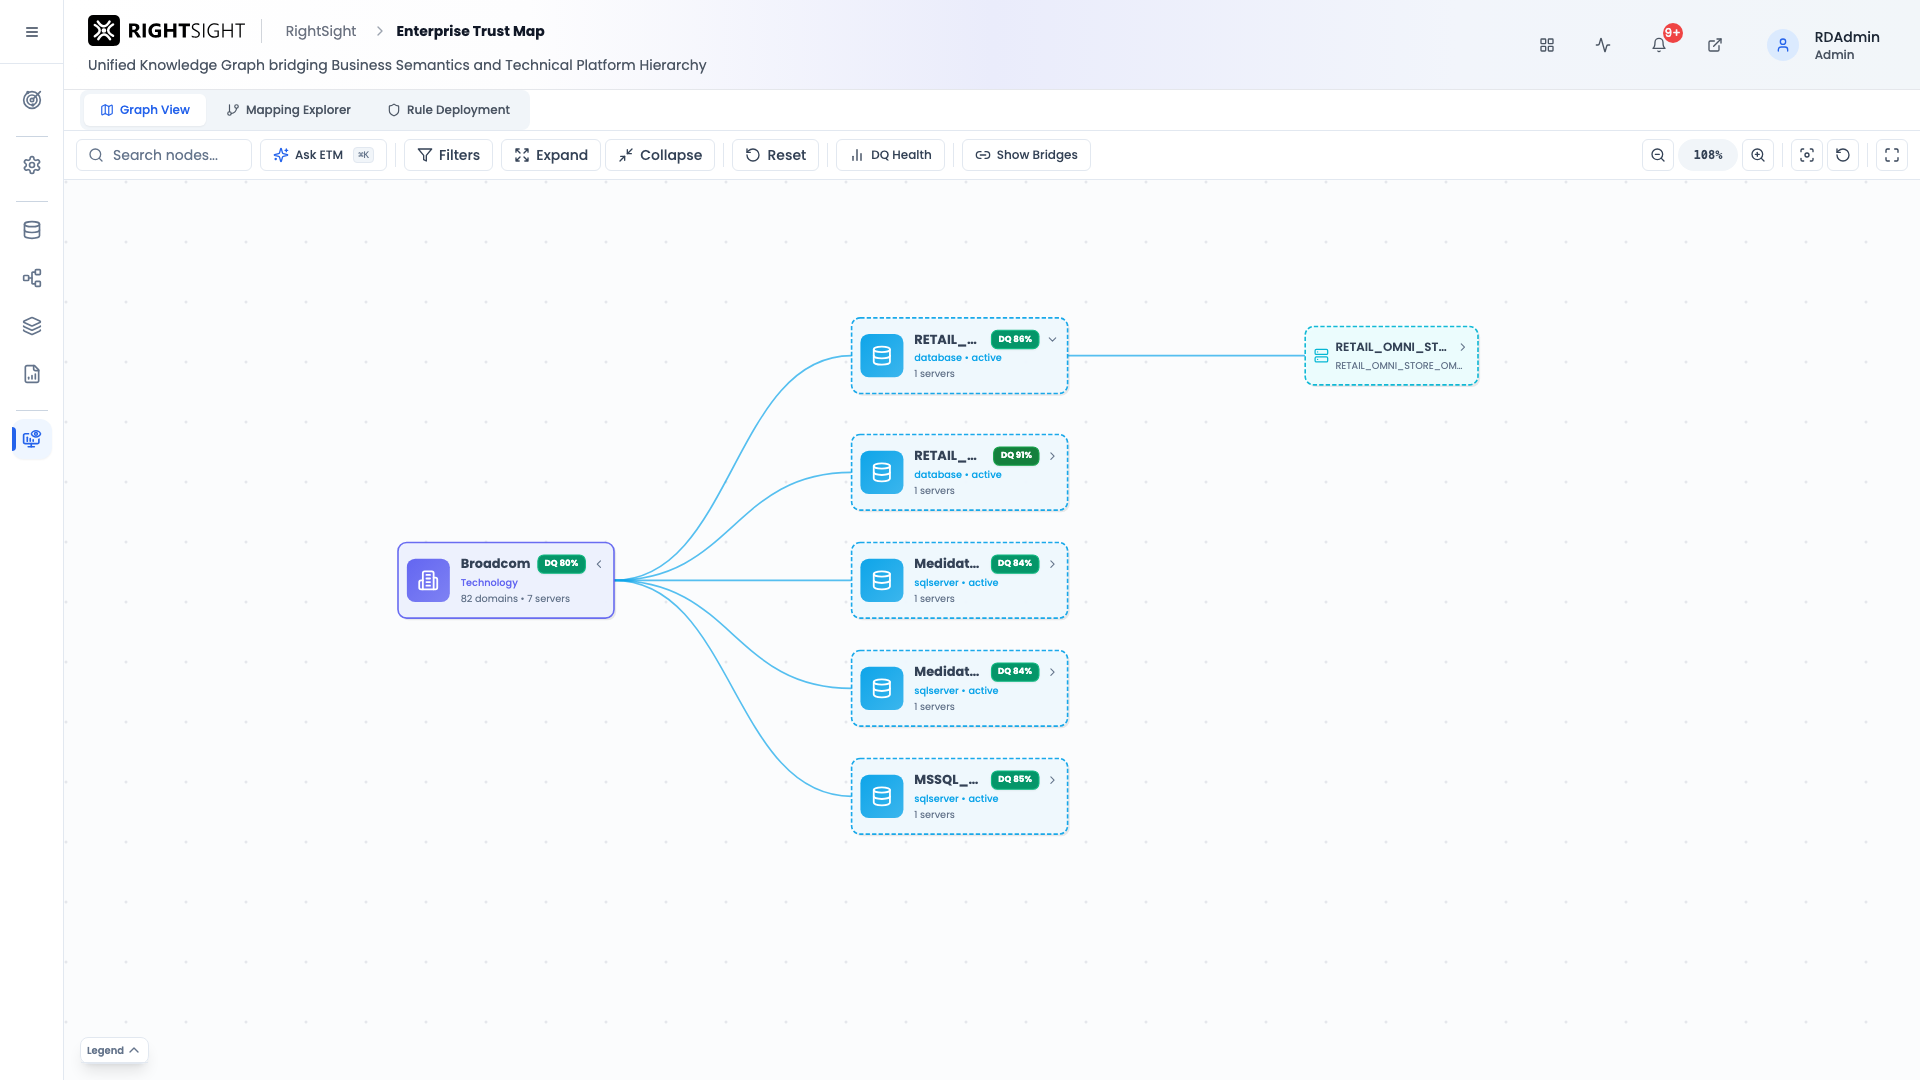
Task: Click the DQ 91% badge
Action: coord(1016,456)
